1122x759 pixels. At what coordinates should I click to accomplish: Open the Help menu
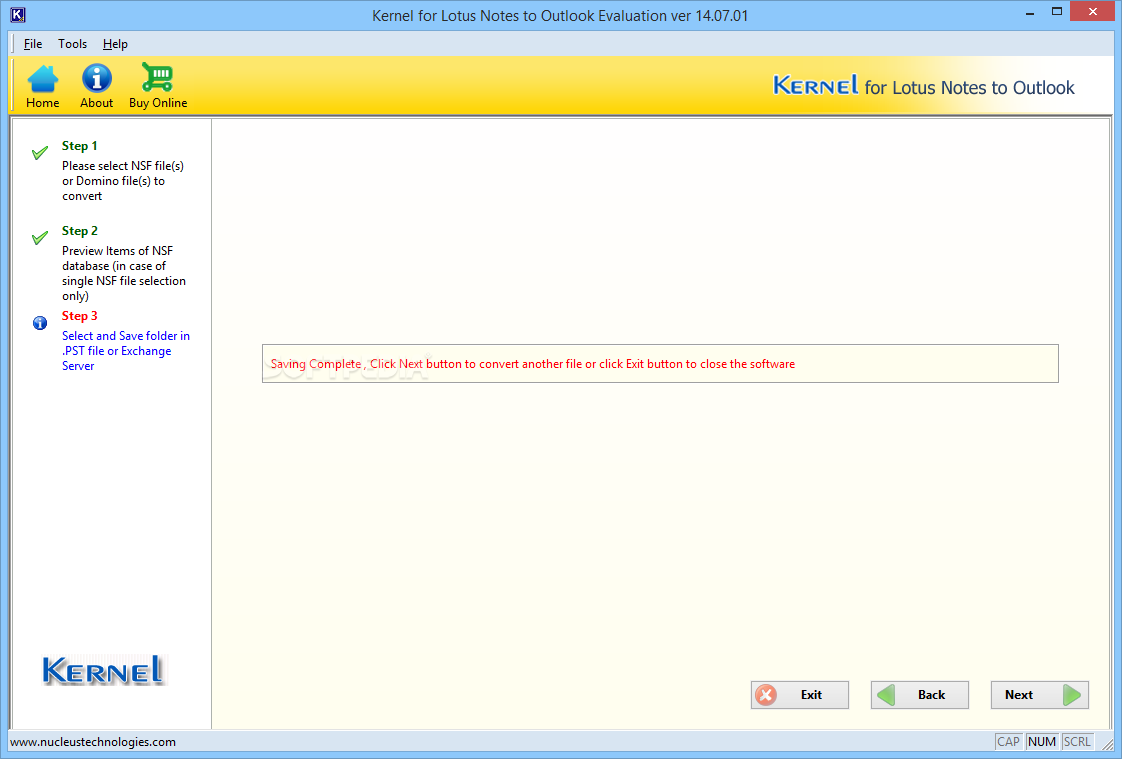(115, 44)
